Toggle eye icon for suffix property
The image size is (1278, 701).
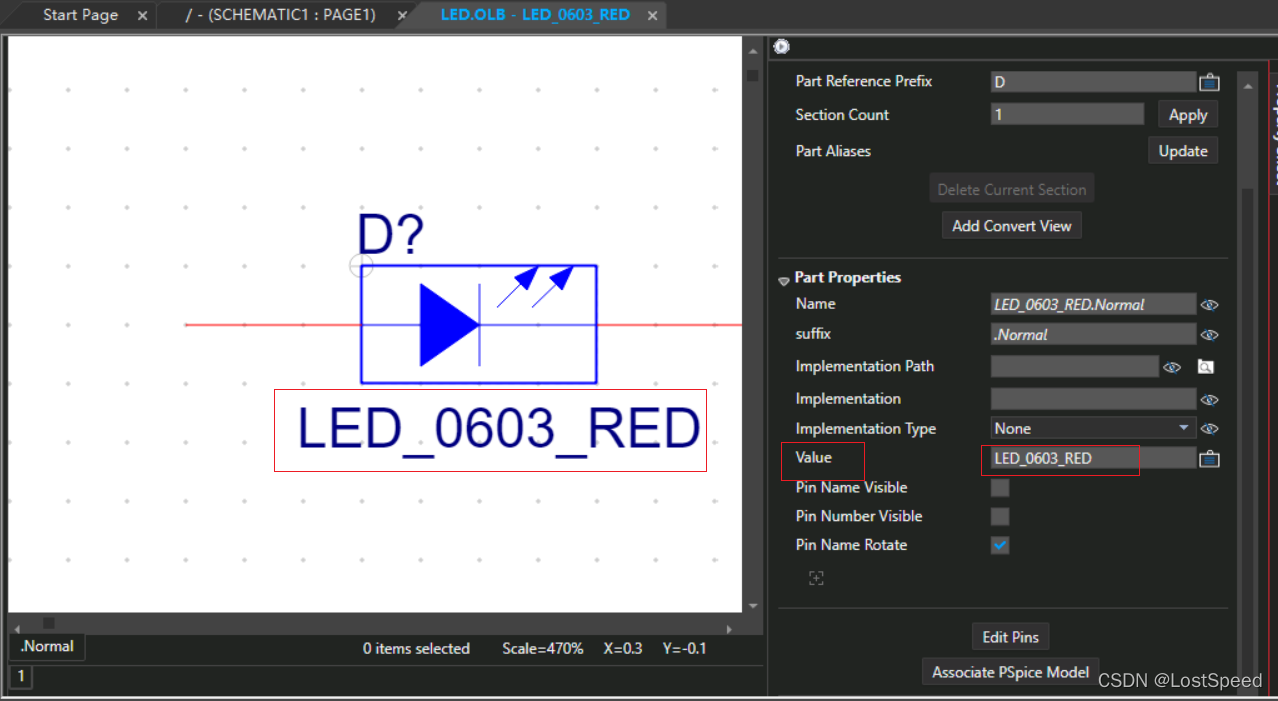(x=1209, y=335)
